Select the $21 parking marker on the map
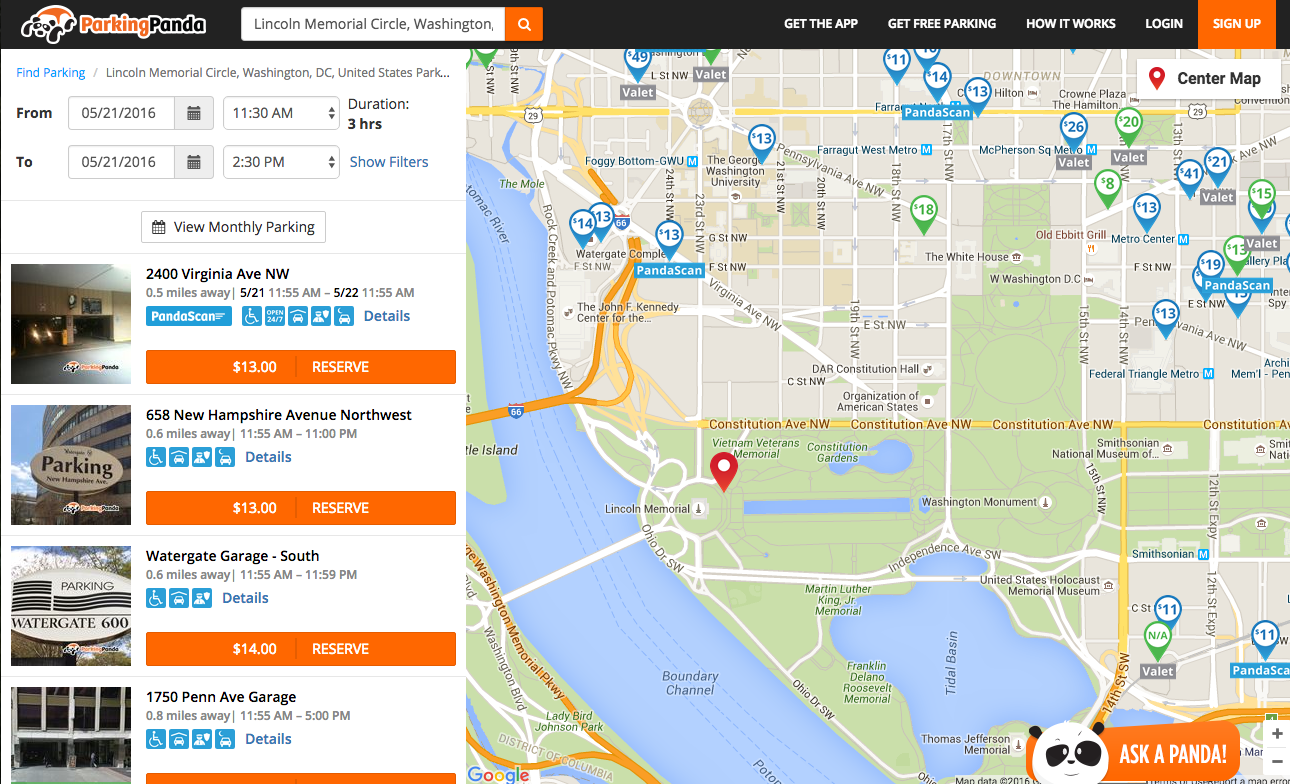This screenshot has width=1290, height=784. point(1217,165)
